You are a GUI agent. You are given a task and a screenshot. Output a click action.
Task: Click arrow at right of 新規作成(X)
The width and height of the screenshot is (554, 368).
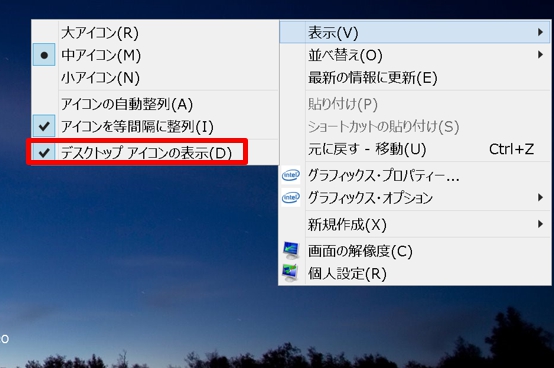tap(540, 224)
